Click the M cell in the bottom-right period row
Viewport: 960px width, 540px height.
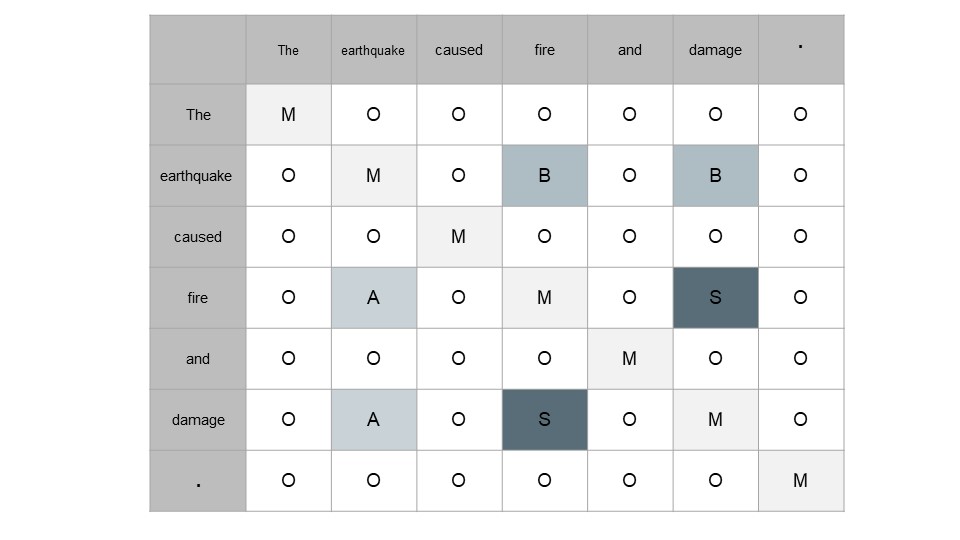[801, 481]
